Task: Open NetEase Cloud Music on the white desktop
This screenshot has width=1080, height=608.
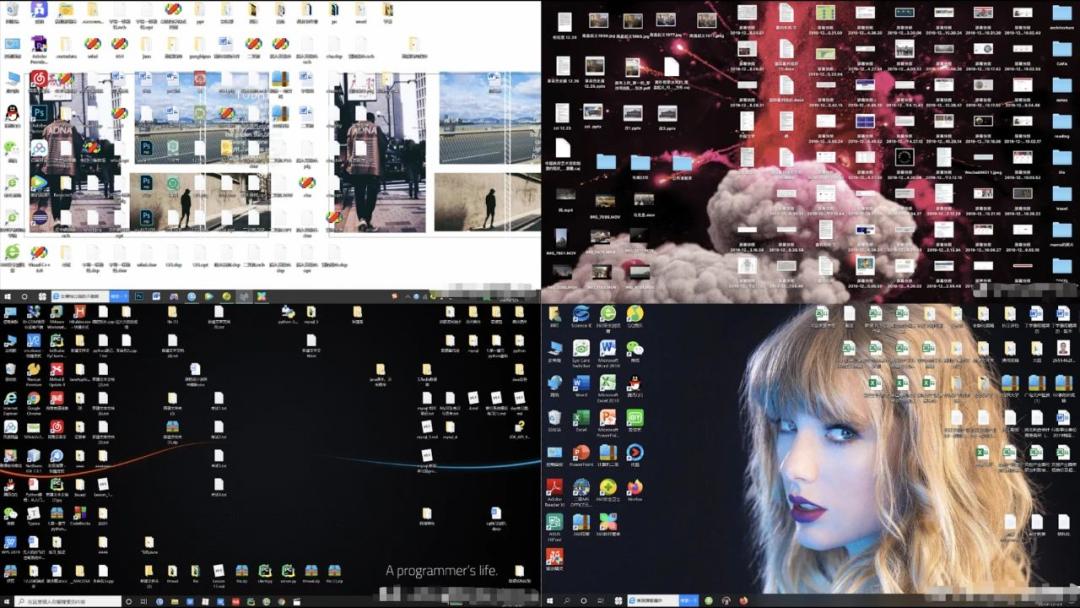Action: click(x=39, y=78)
